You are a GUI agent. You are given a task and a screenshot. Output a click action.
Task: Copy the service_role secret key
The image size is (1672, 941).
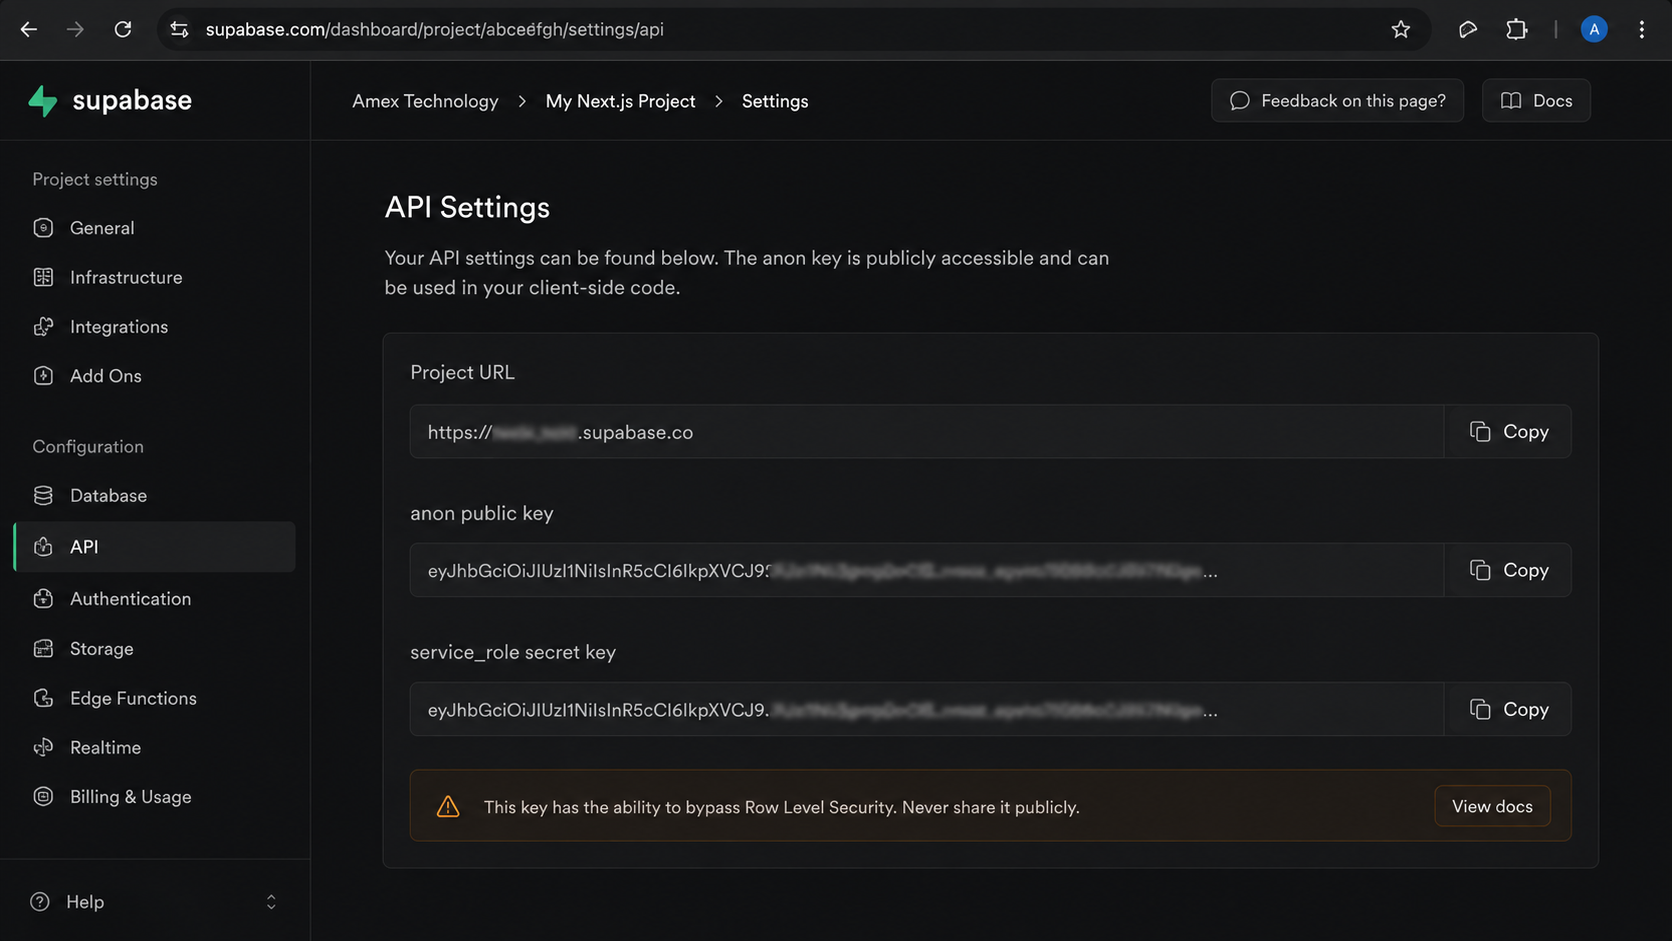(1508, 709)
